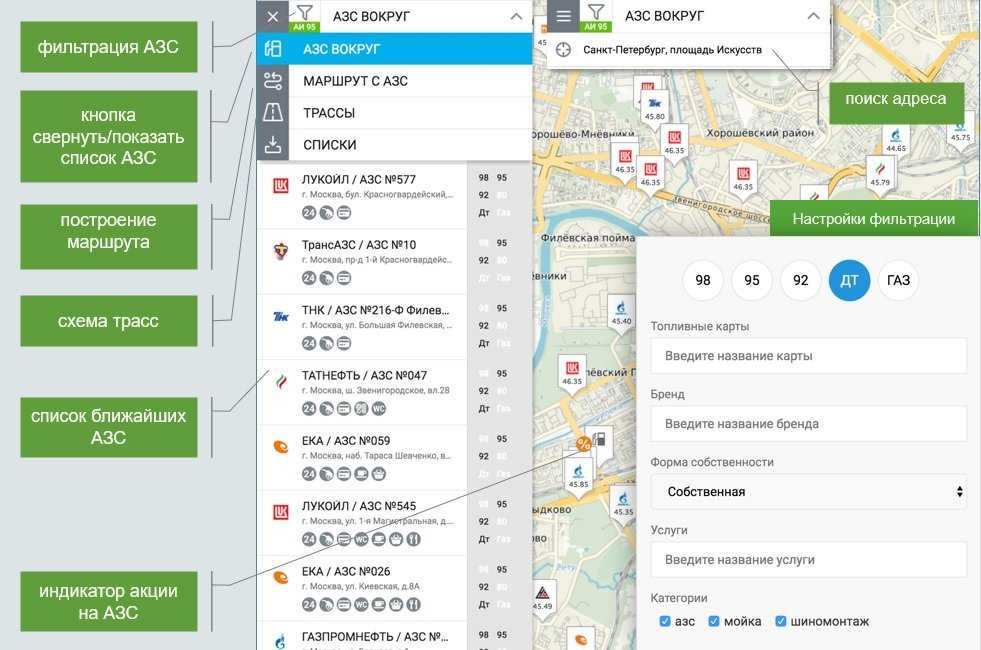Uncheck the азс category checkbox

665,621
